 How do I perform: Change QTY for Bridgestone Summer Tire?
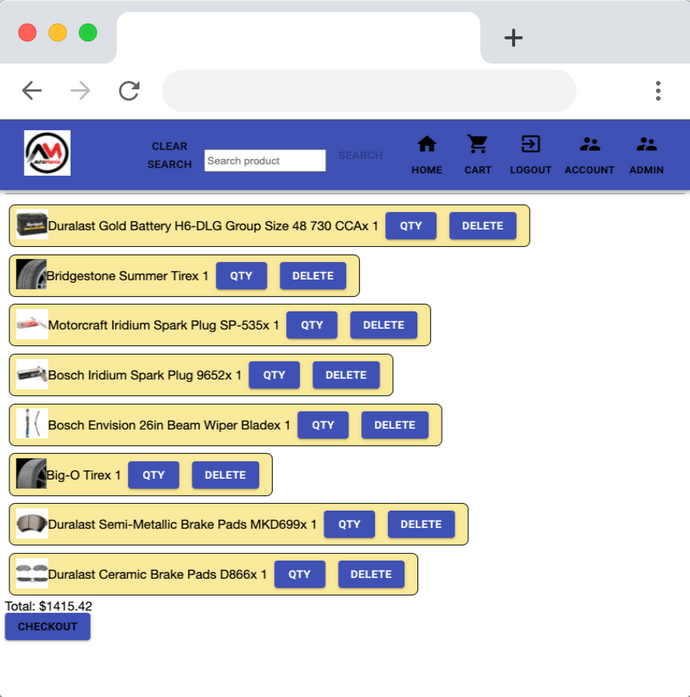pyautogui.click(x=241, y=276)
